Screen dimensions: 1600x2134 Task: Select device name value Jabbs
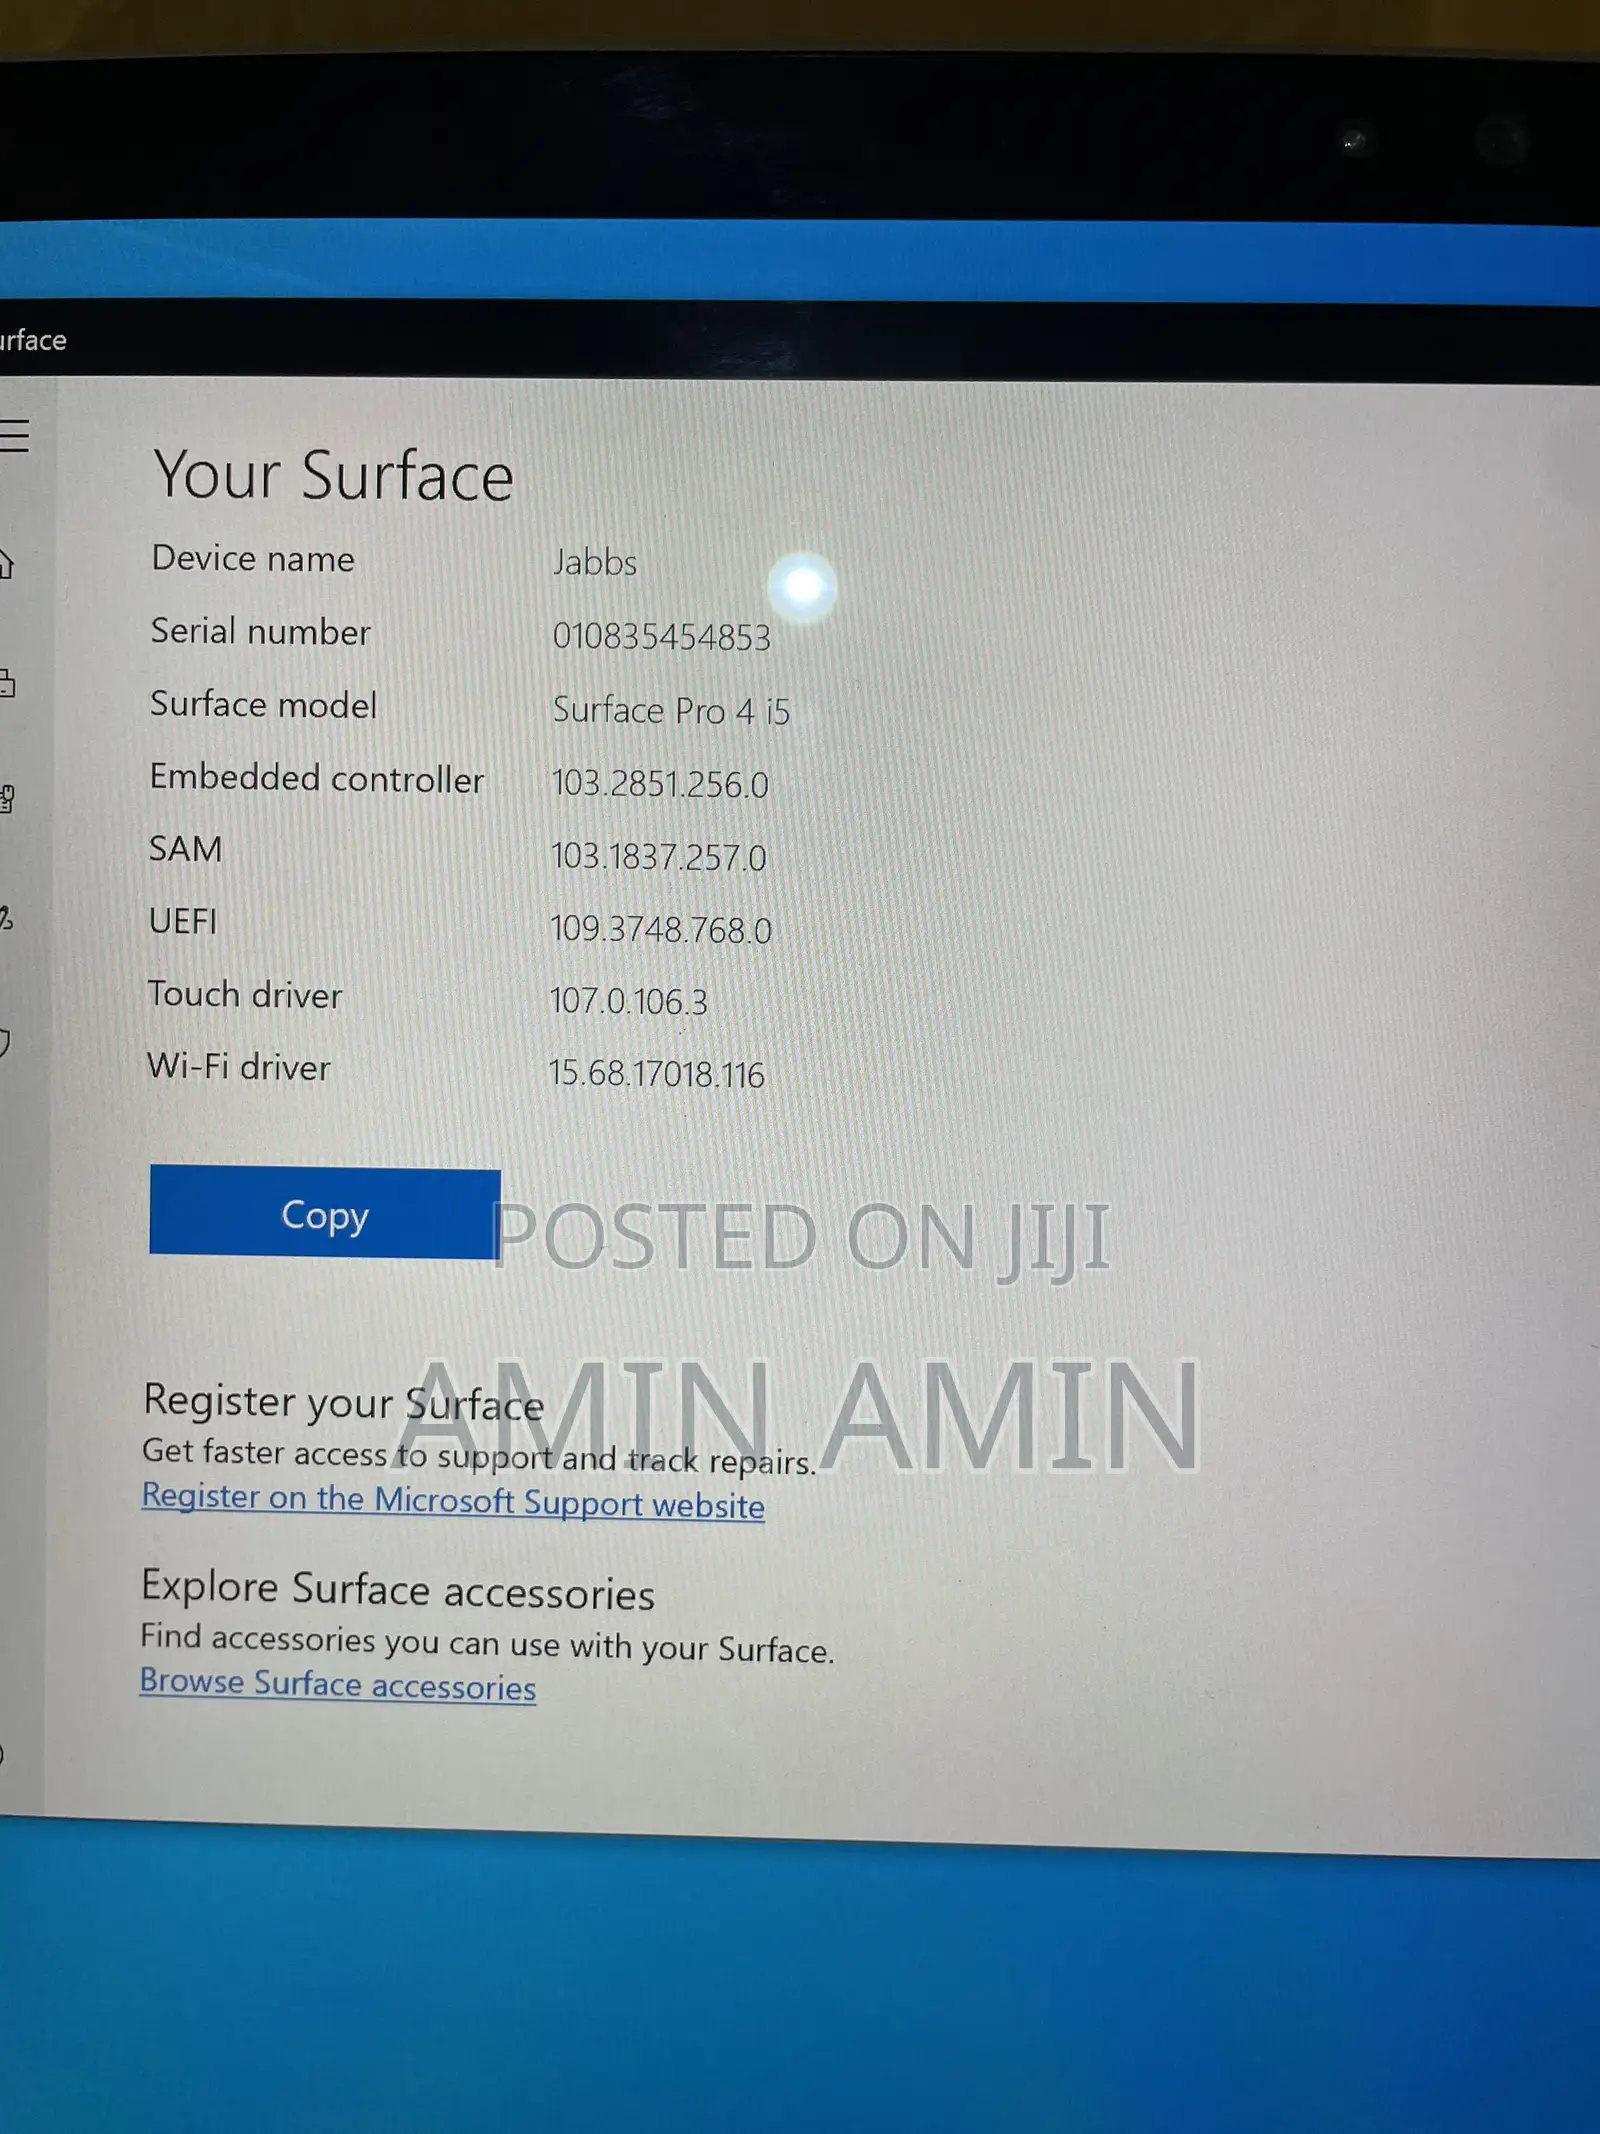pos(595,562)
